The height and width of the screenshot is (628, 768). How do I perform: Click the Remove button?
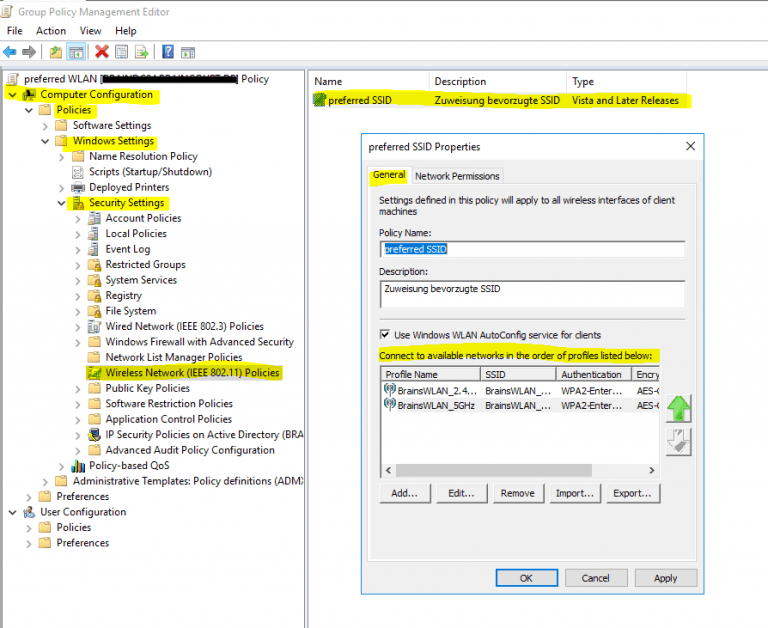[x=518, y=493]
